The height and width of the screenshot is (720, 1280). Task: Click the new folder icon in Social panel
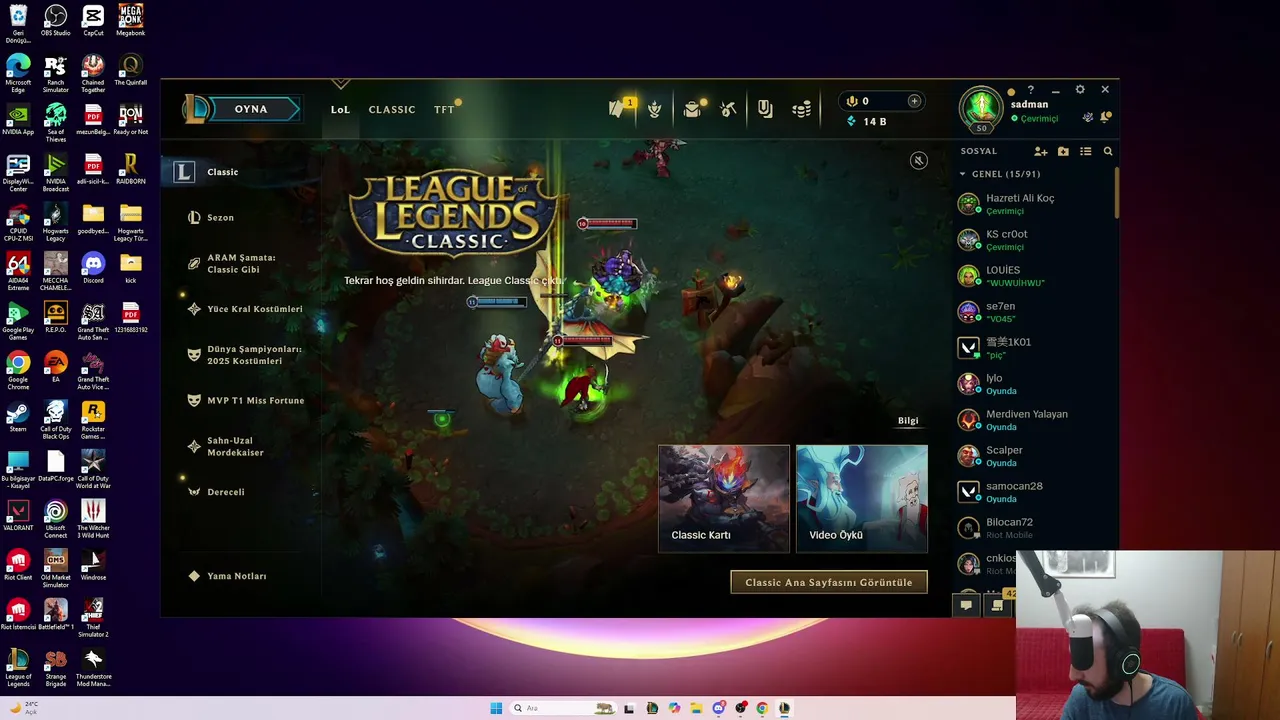[x=1063, y=151]
